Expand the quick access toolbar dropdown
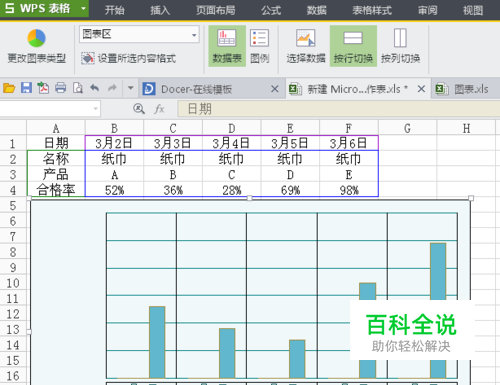 point(130,88)
